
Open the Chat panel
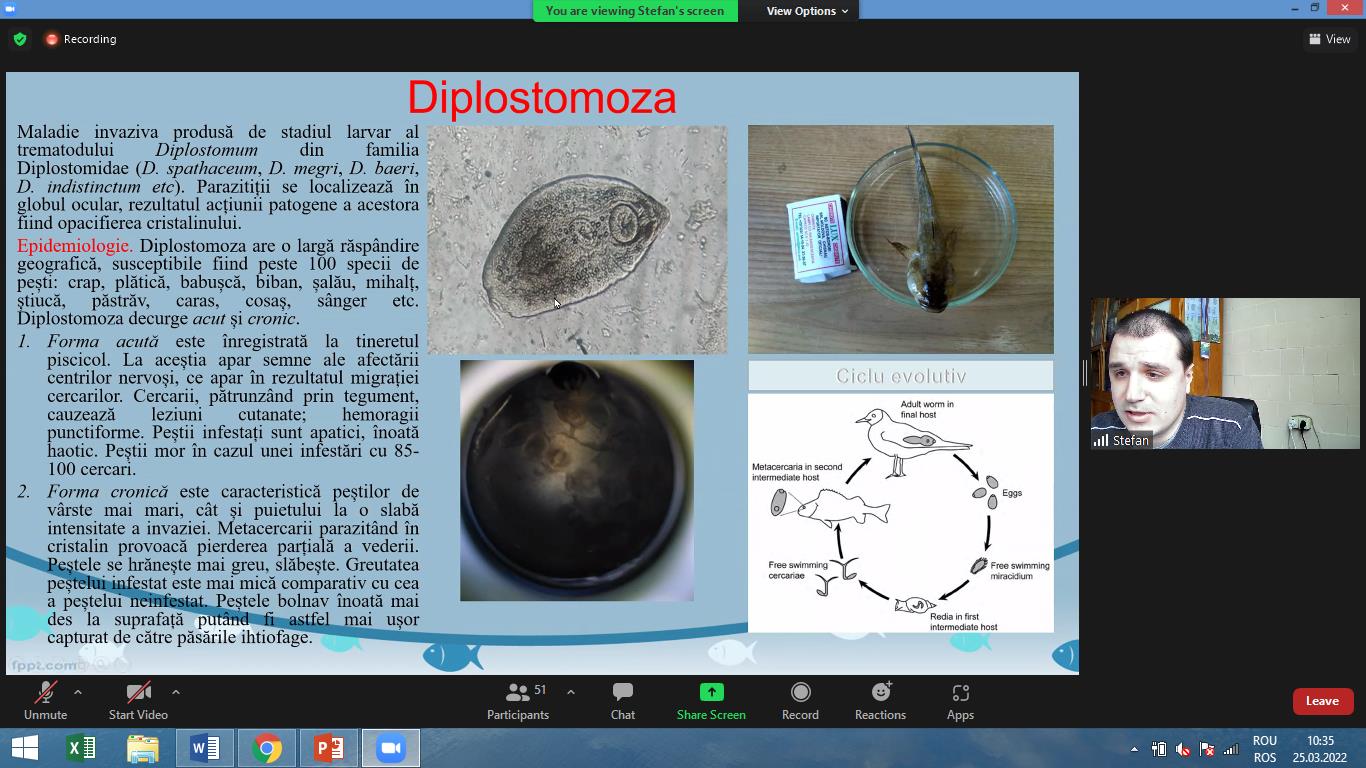(x=622, y=700)
